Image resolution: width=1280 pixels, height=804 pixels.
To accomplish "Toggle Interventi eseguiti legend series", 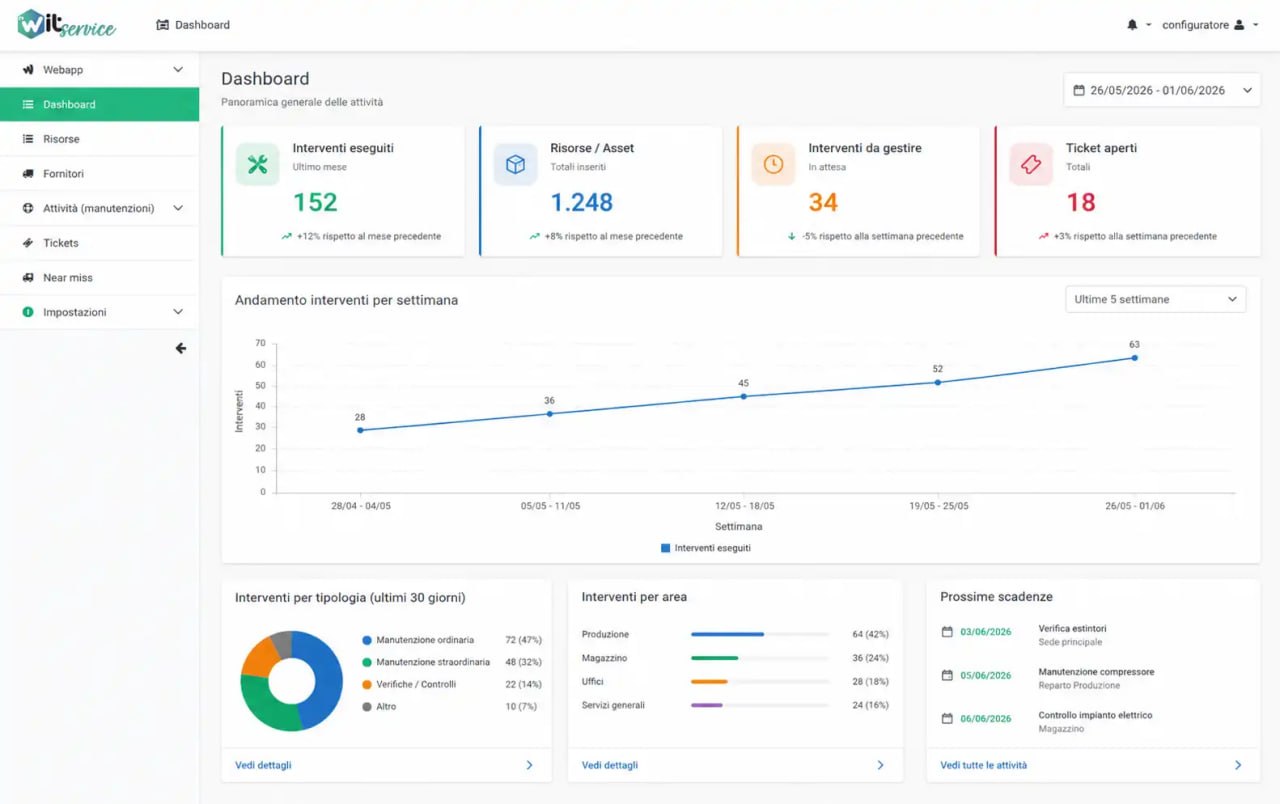I will (x=706, y=548).
